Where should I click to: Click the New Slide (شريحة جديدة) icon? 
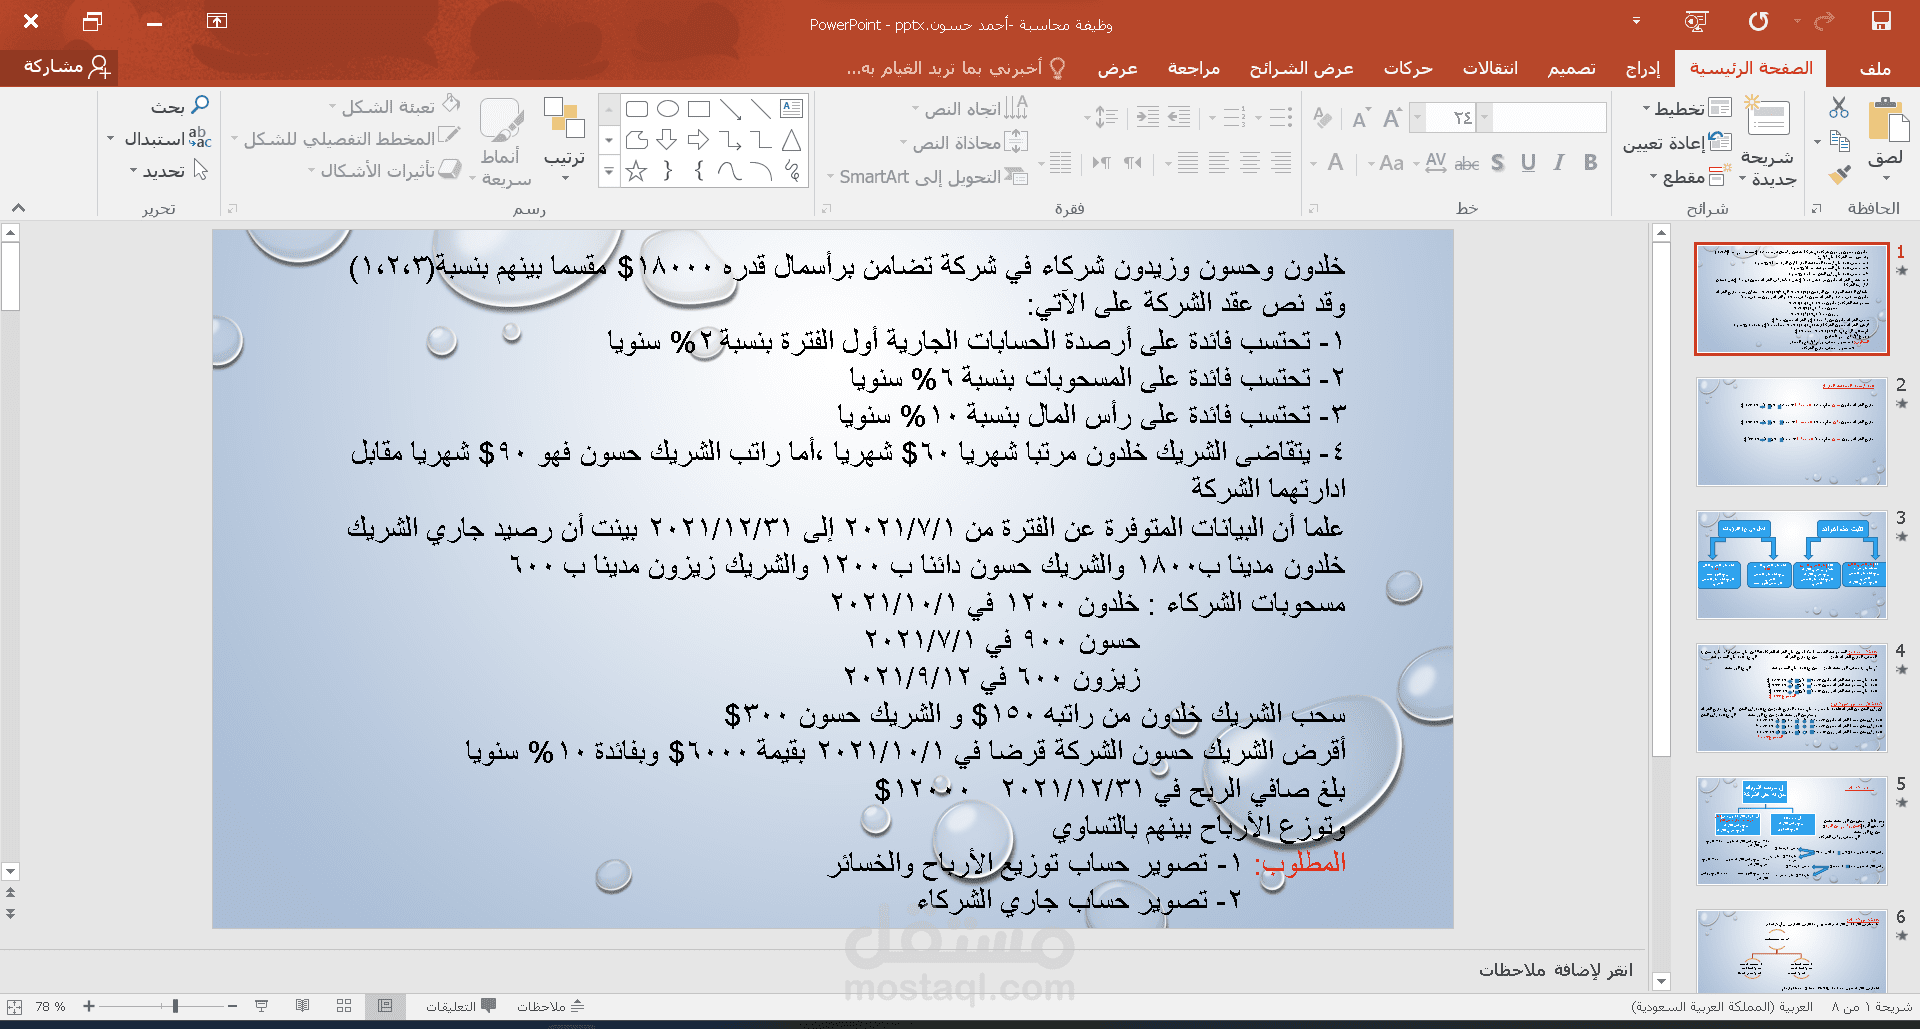pyautogui.click(x=1767, y=118)
